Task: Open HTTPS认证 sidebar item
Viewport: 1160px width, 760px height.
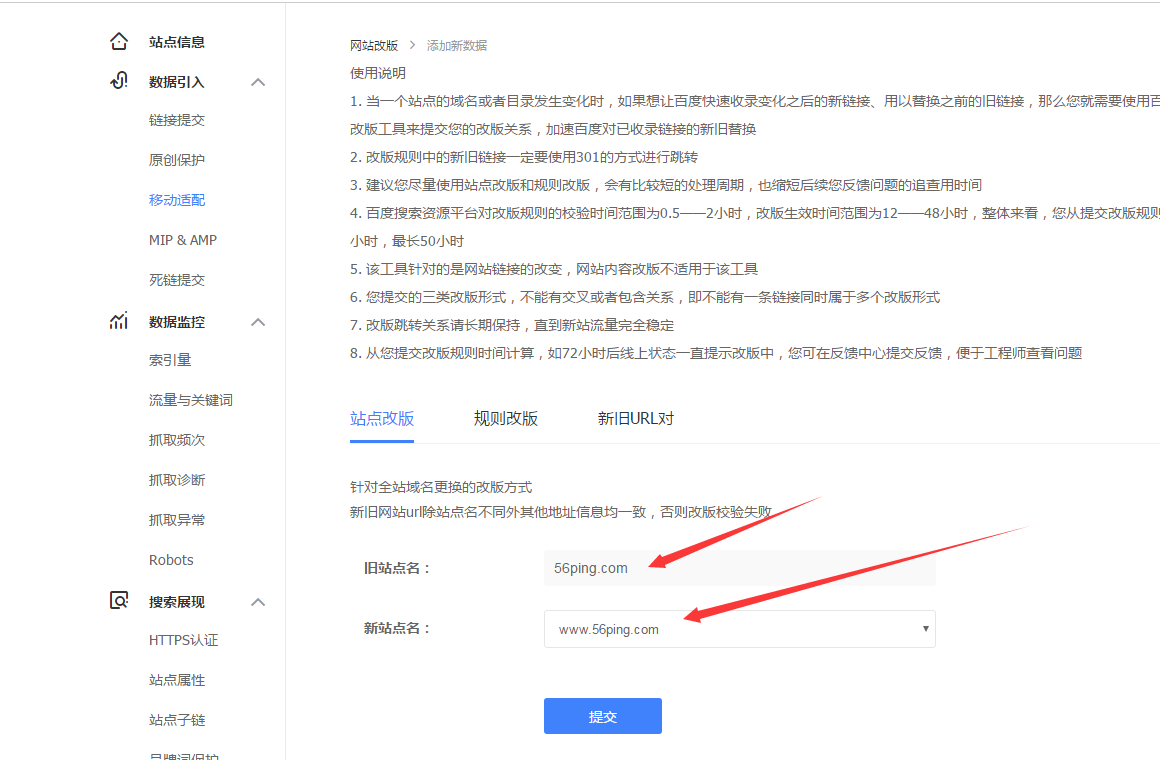Action: [x=183, y=640]
